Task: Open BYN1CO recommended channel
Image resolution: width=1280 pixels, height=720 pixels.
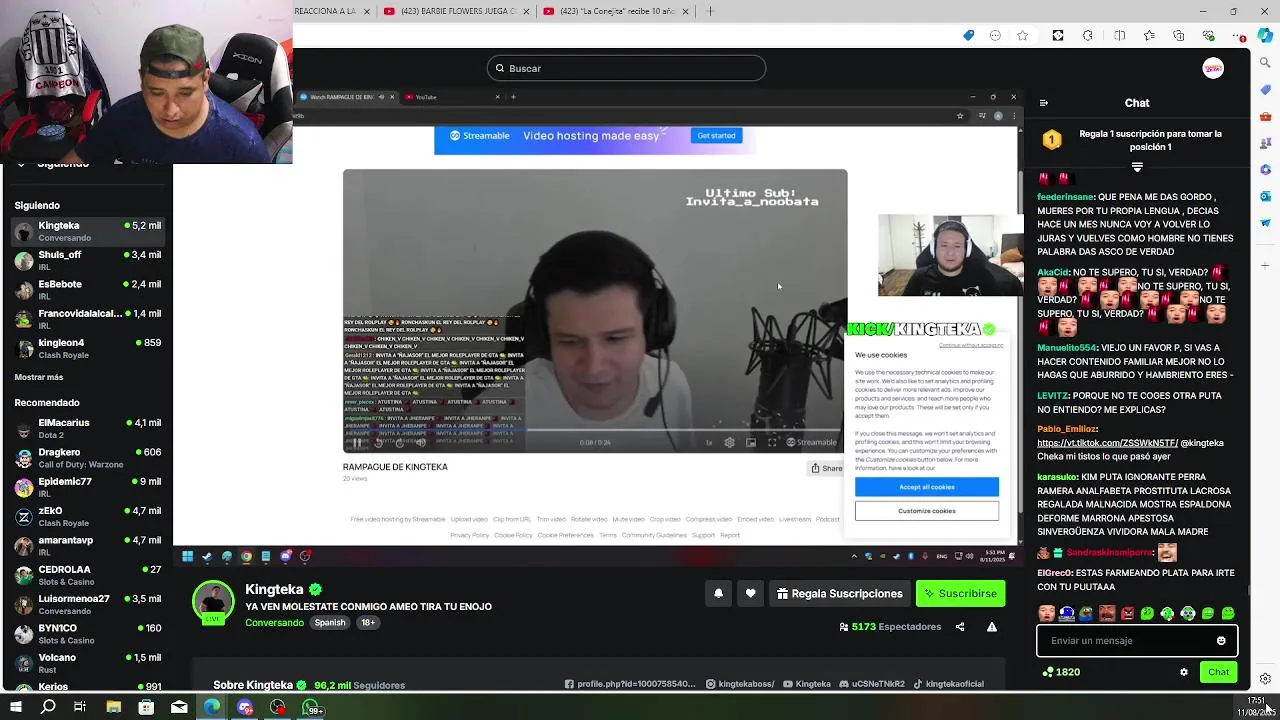Action: (87, 634)
